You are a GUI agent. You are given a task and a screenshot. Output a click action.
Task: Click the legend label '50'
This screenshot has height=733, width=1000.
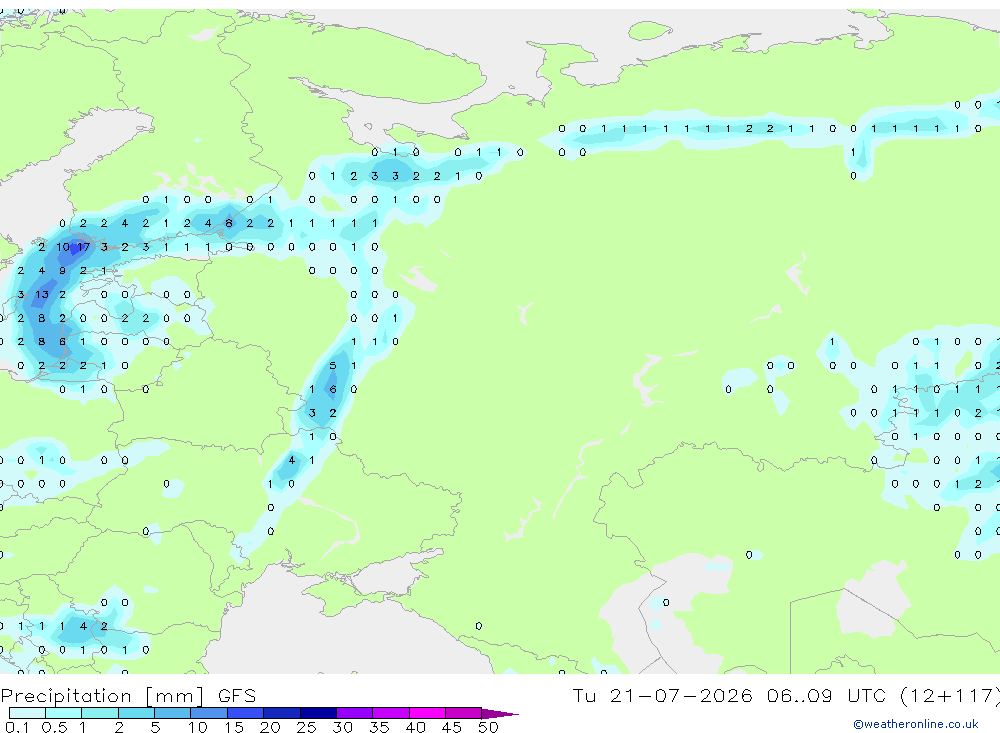(x=488, y=727)
